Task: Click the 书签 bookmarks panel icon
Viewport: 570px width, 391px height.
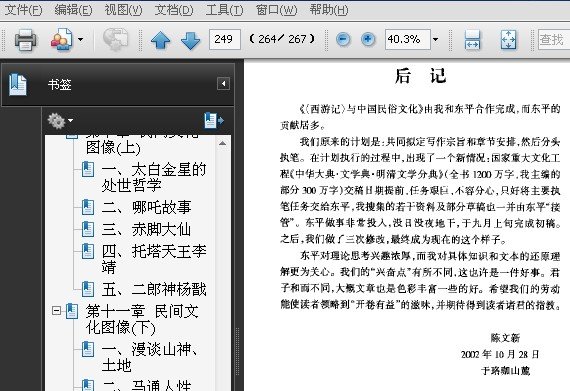Action: pyautogui.click(x=18, y=84)
